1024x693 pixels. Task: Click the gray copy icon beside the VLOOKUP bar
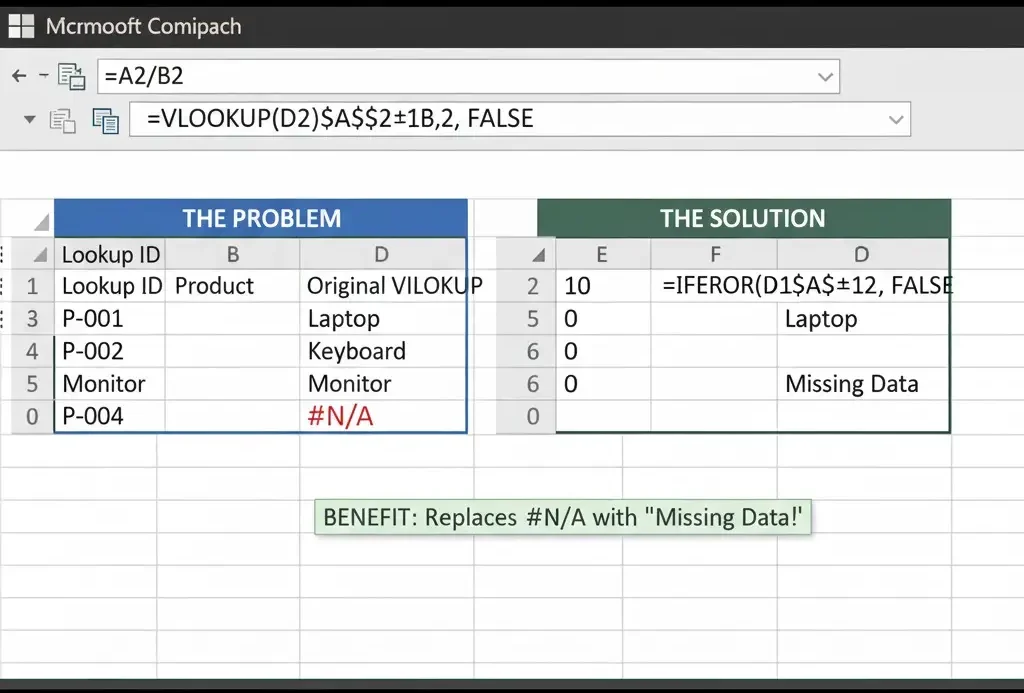[63, 120]
